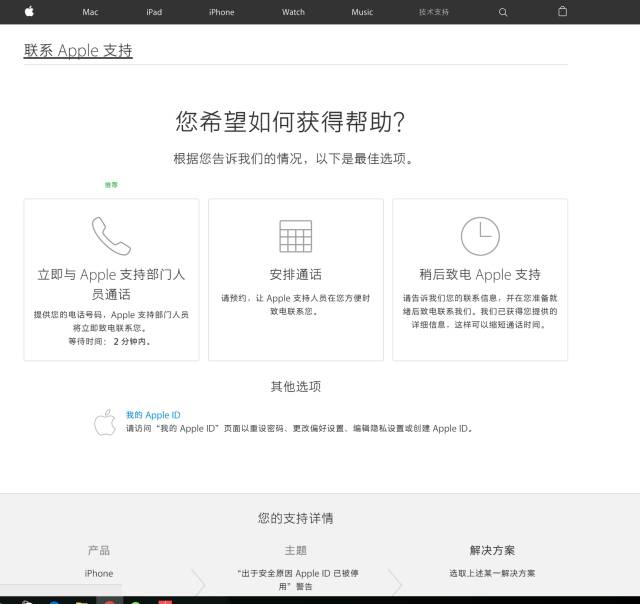The height and width of the screenshot is (604, 640).
Task: Click the 根据您告诉我们的情况 subtitle
Action: click(294, 158)
